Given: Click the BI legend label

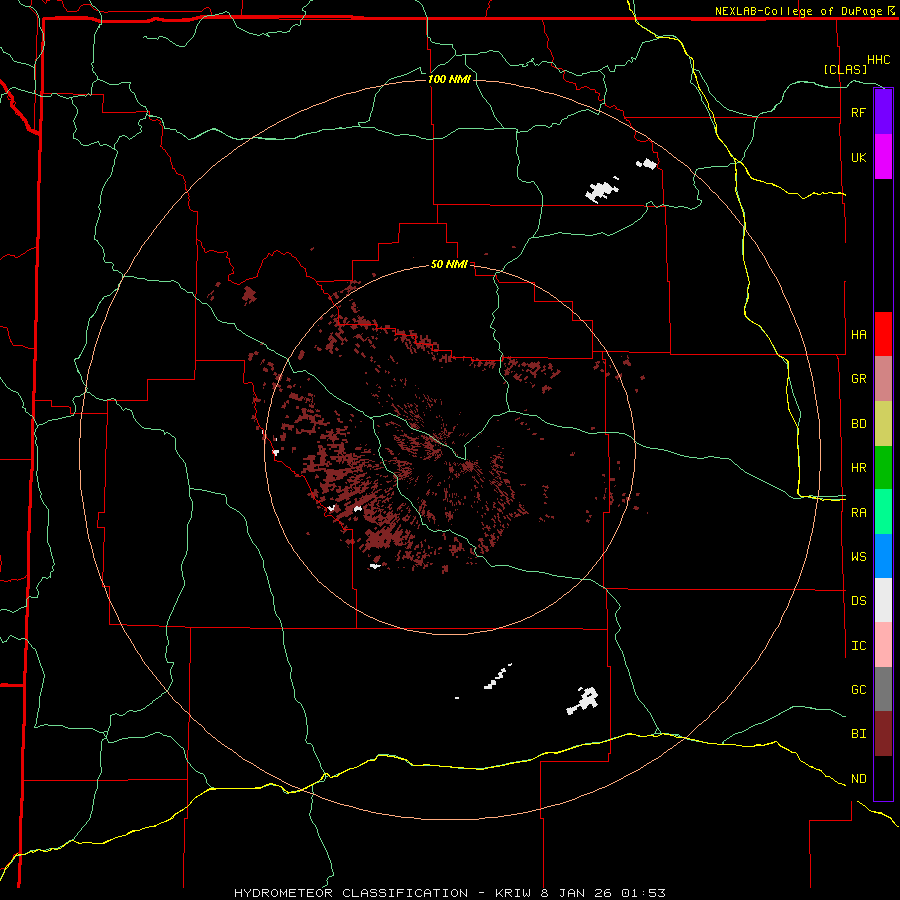Looking at the screenshot, I should tap(858, 734).
